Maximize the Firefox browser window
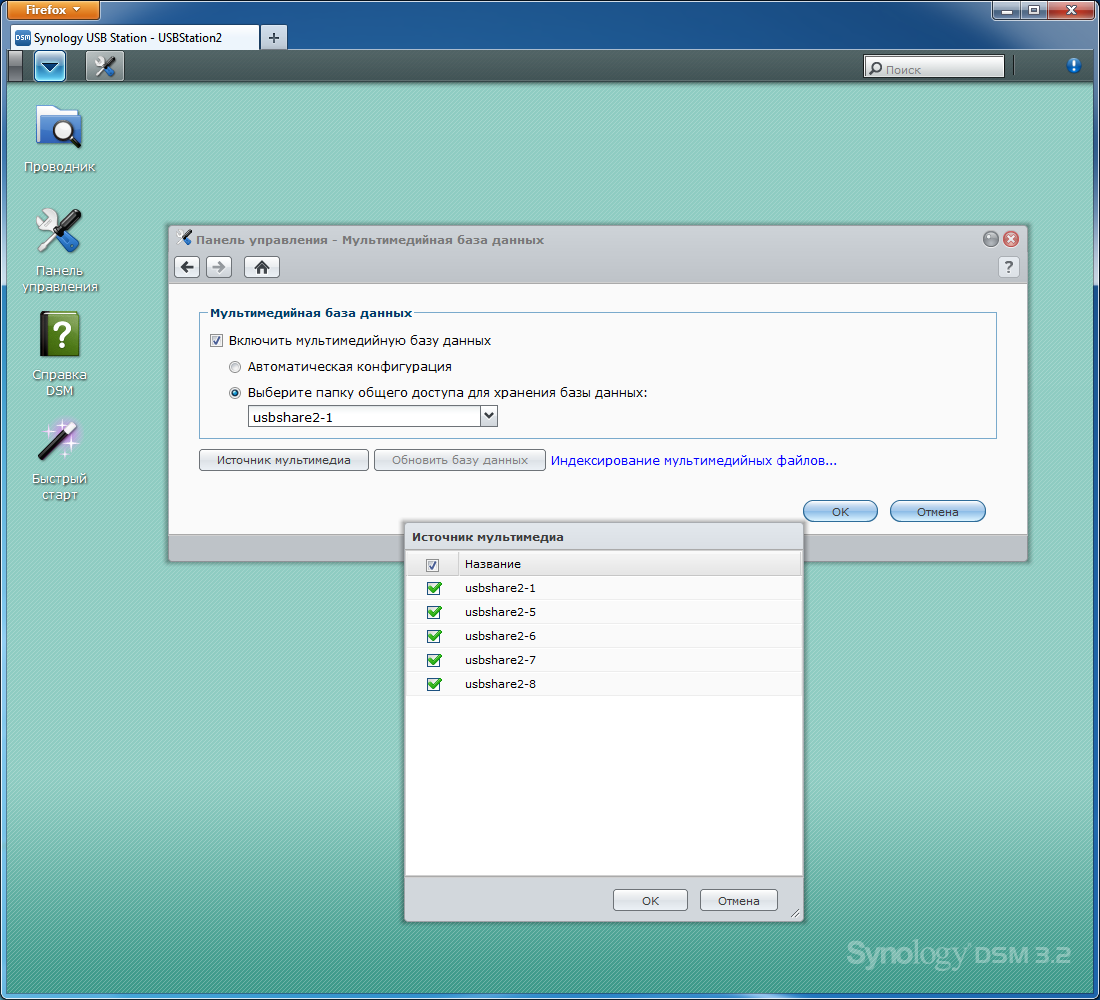Screen dimensions: 1100x1000 tap(1034, 10)
